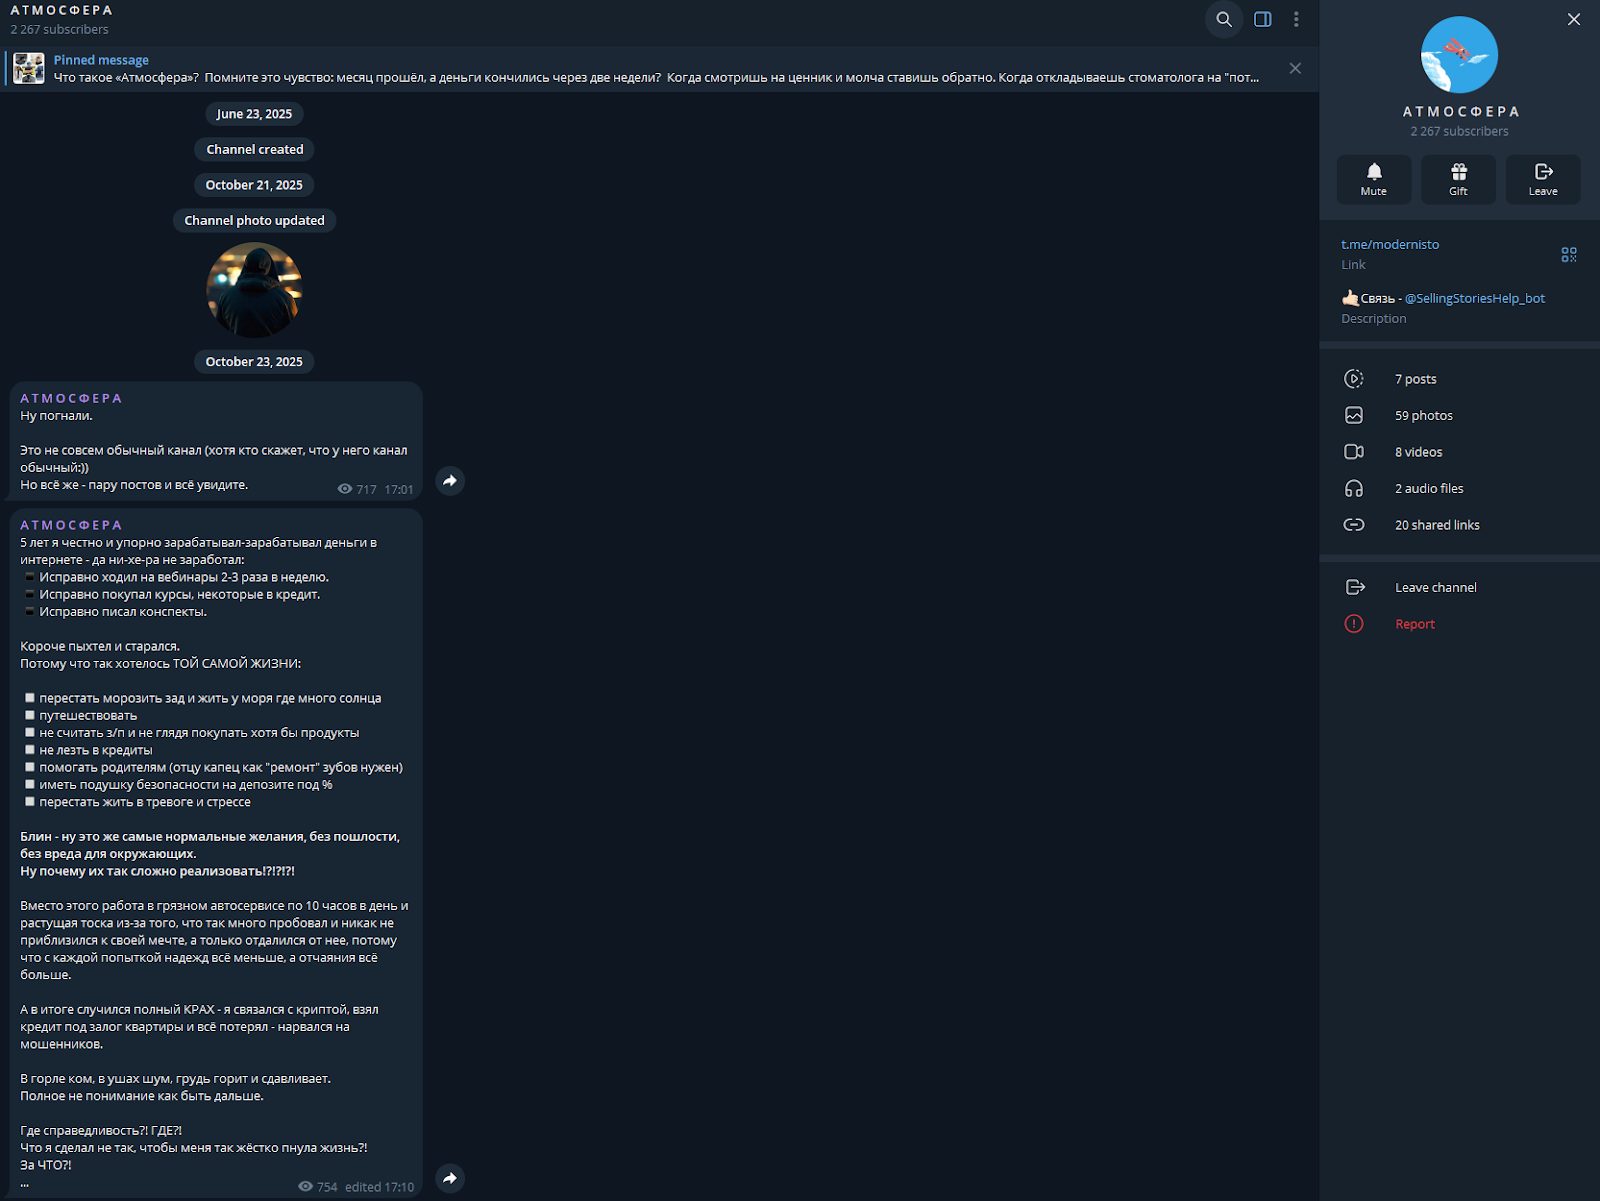This screenshot has height=1201, width=1600.
Task: Click the 'путешествовать' list line
Action: tap(88, 715)
